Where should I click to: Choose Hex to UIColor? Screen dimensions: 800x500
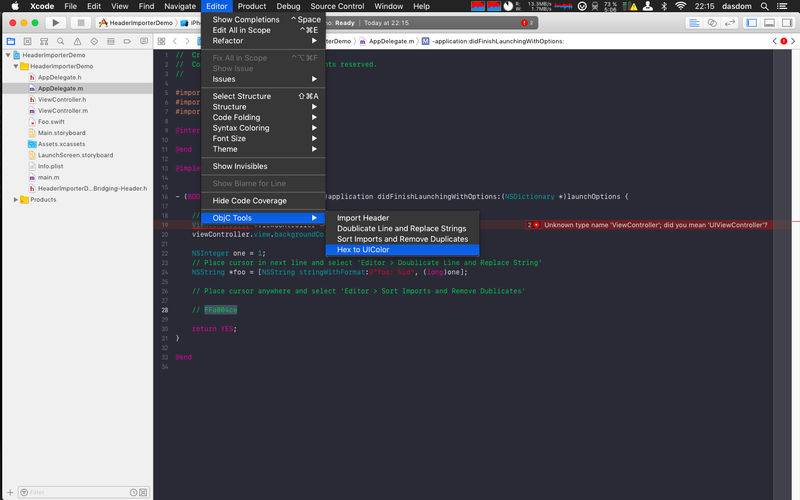tap(402, 249)
